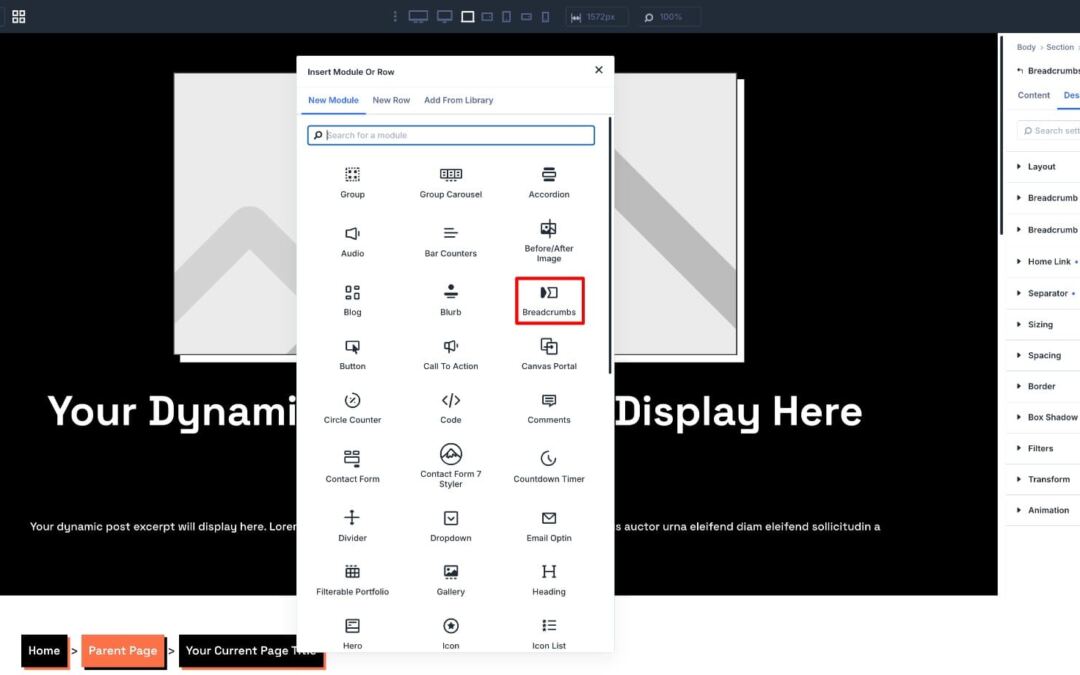Screen dimensions: 1080x675
Task: Expand the Sizing settings group
Action: point(1040,324)
